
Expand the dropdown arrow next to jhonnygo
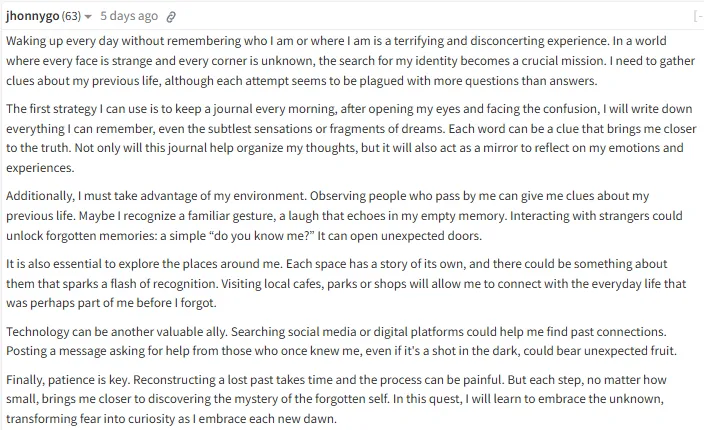[x=88, y=17]
